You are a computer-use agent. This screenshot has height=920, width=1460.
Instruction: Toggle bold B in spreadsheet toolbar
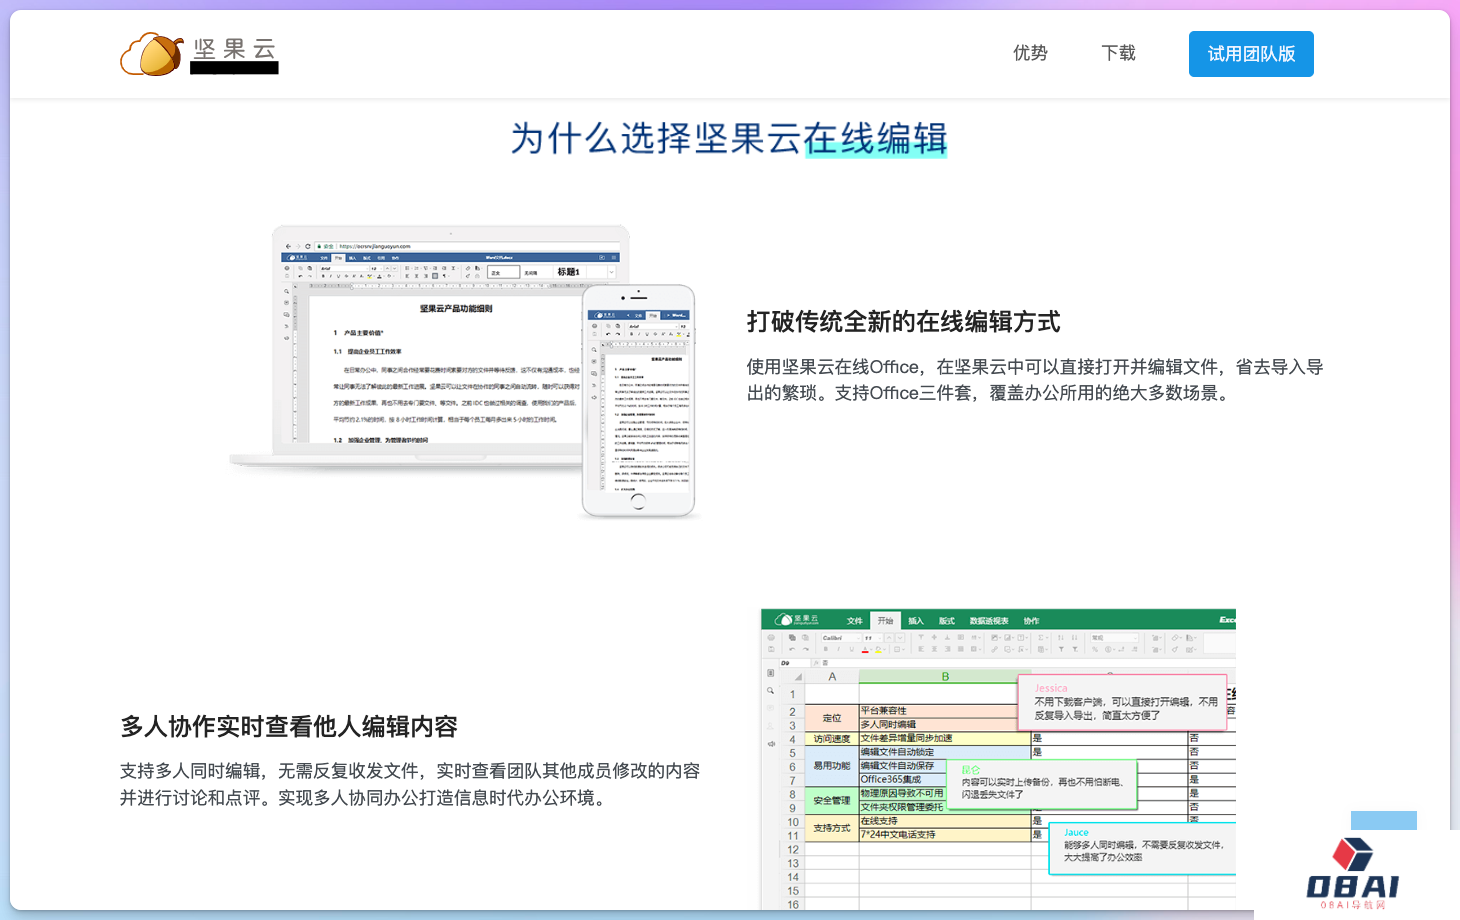coord(825,650)
